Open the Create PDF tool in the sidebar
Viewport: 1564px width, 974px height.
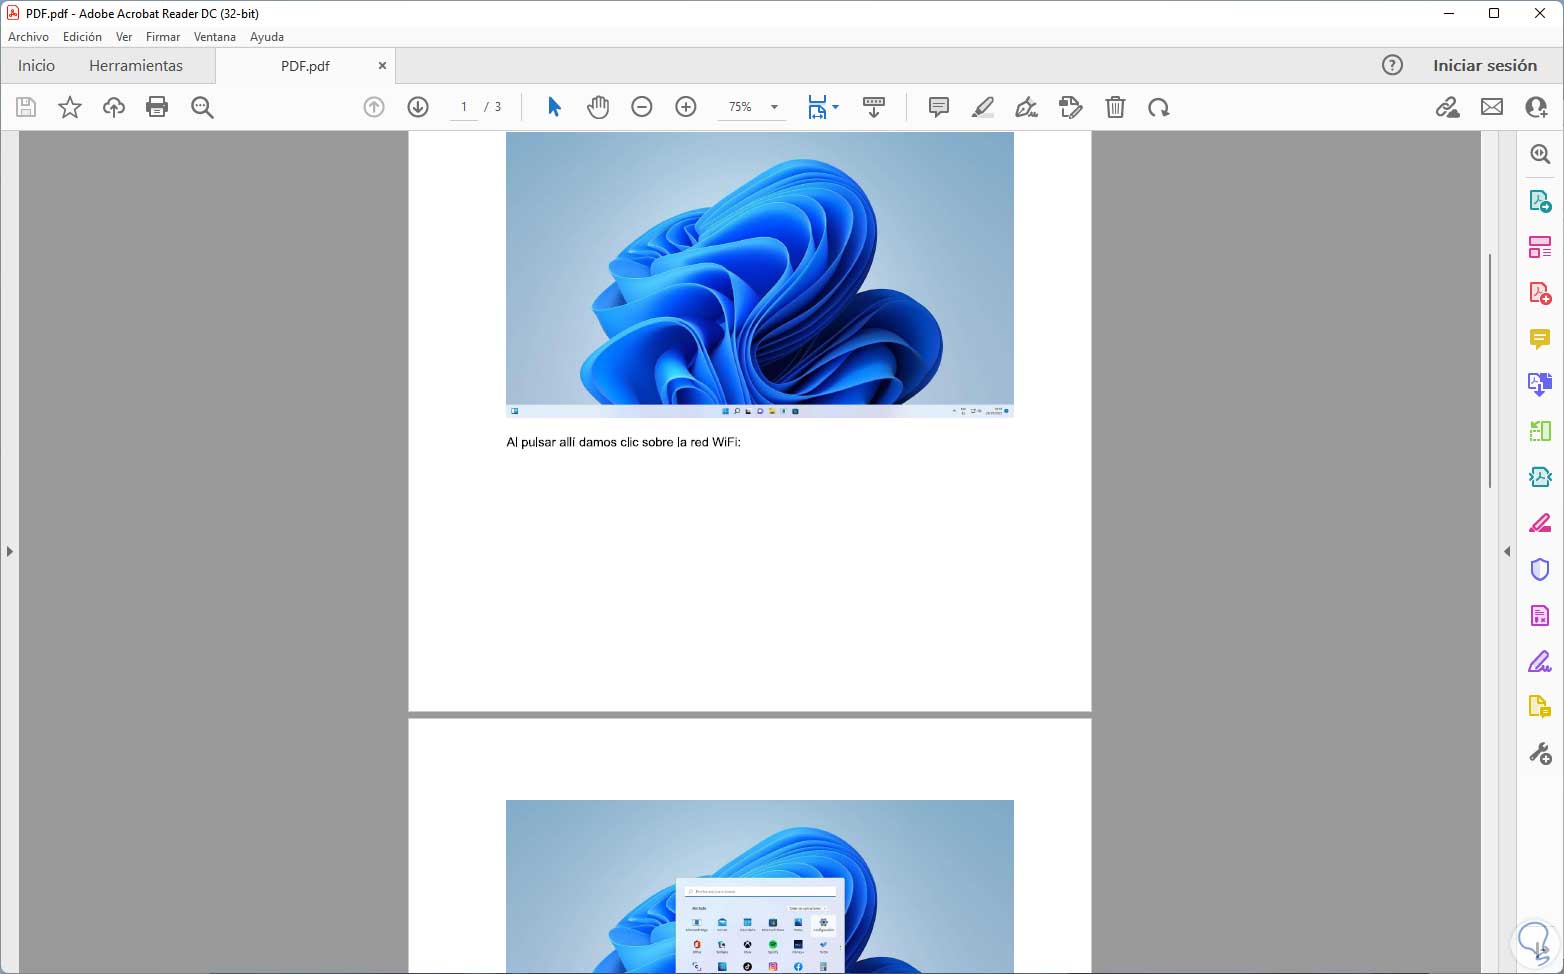tap(1540, 293)
